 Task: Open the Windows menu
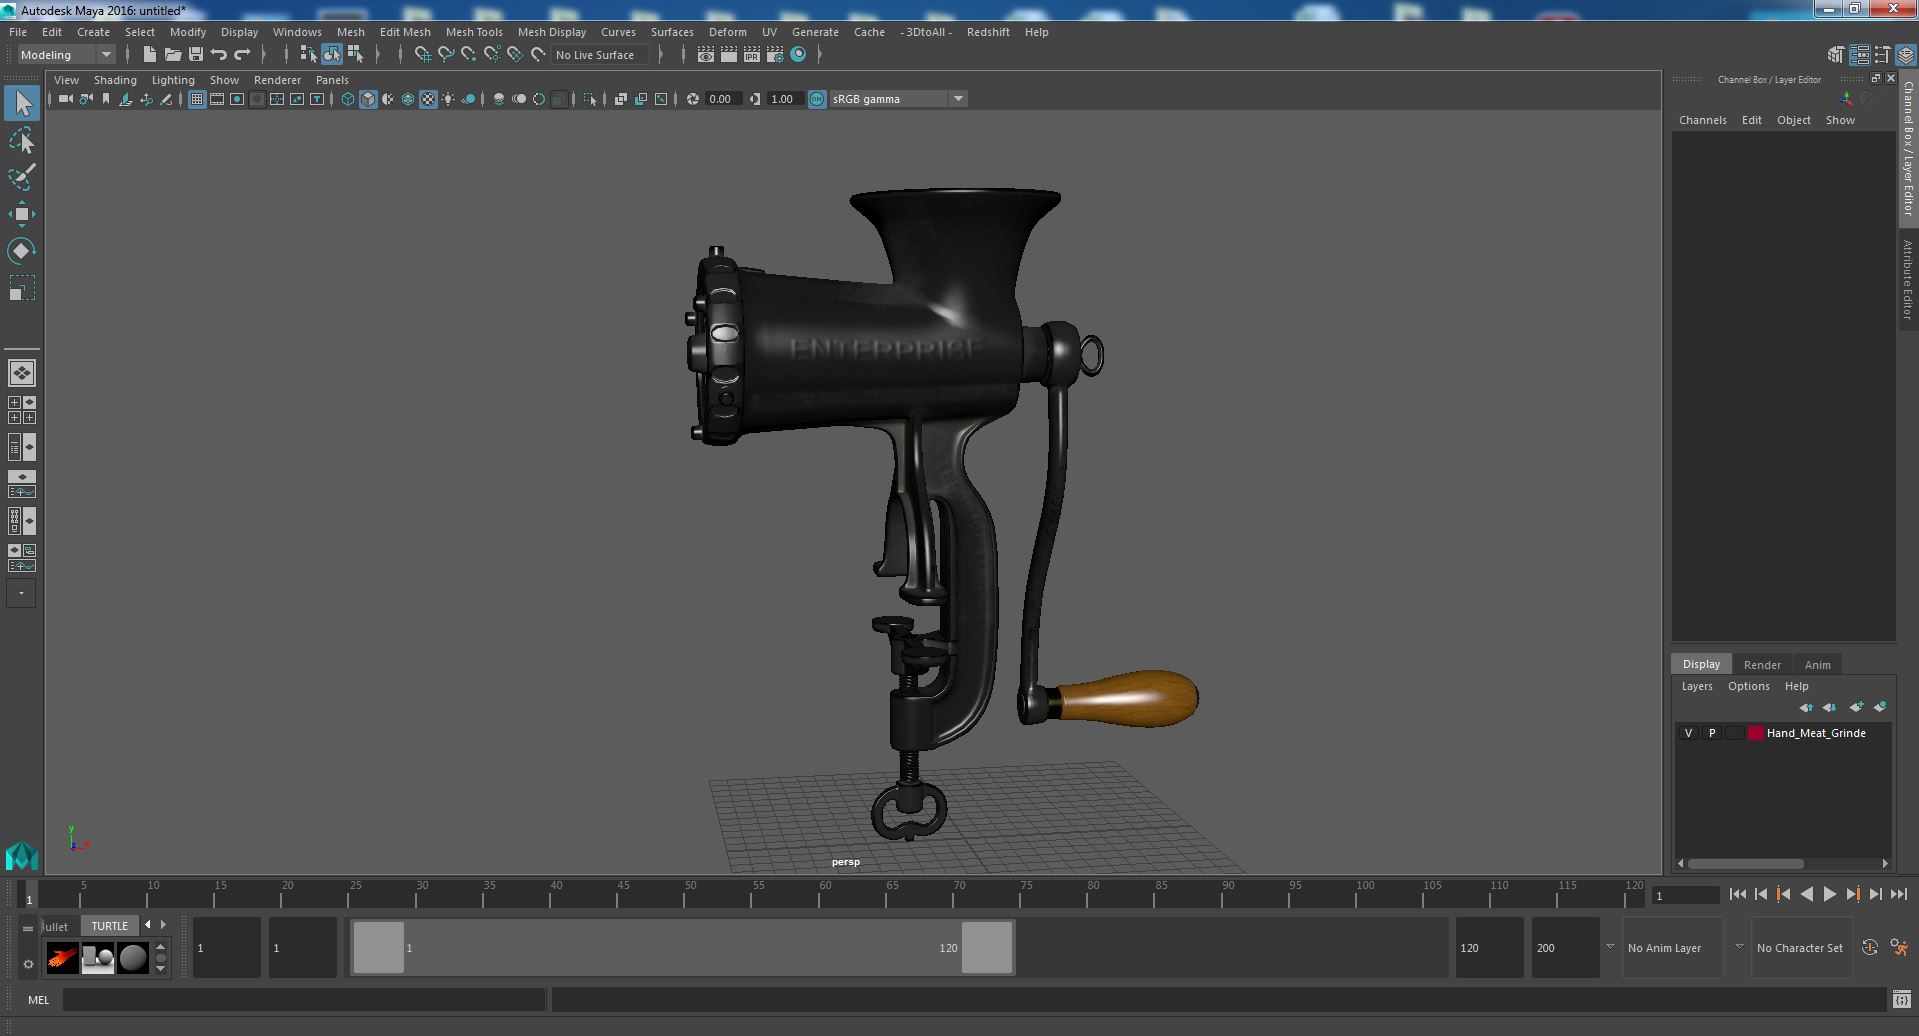[297, 32]
